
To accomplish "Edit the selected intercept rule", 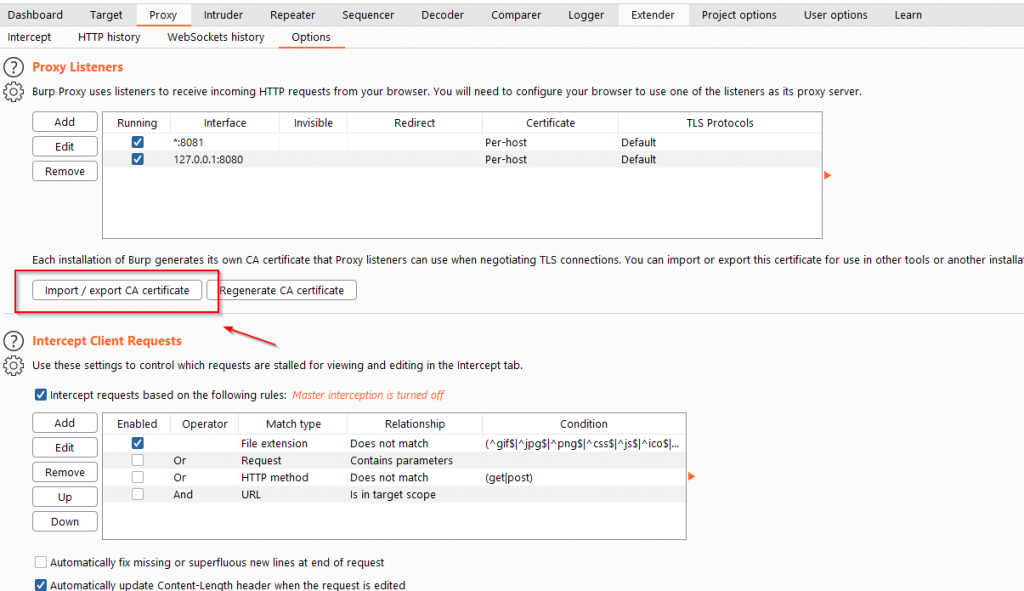I will (65, 447).
